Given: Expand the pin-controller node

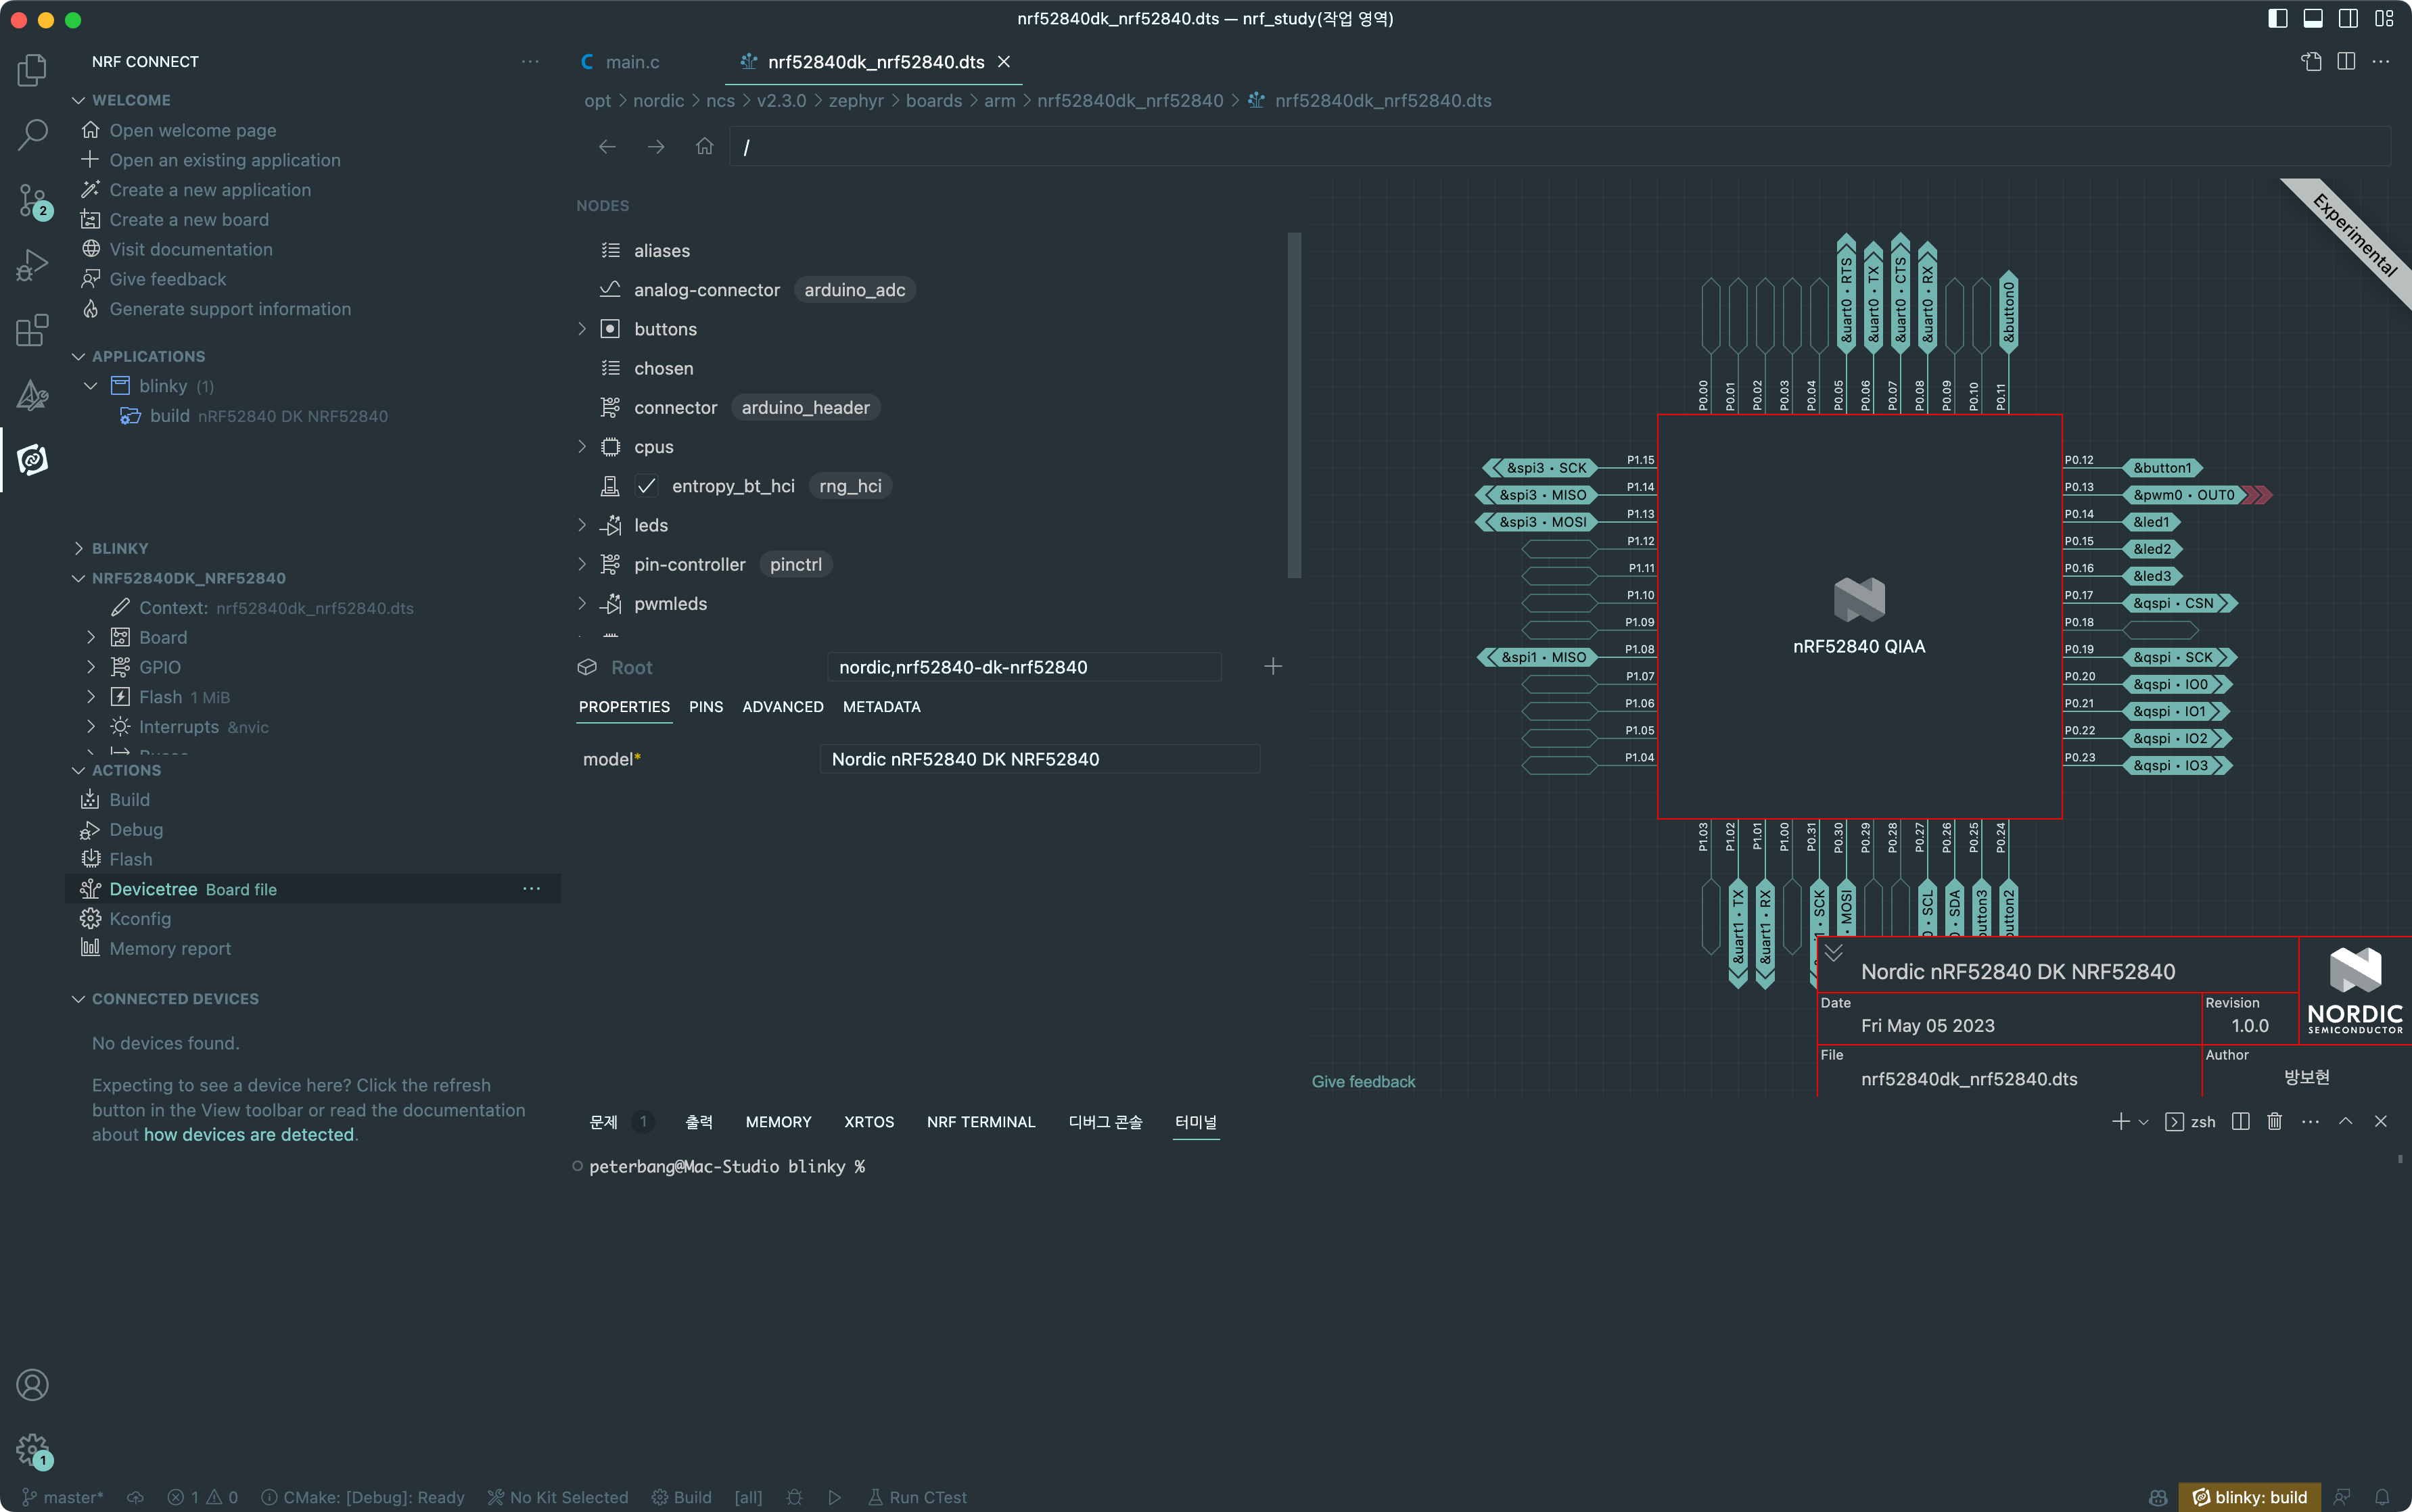Looking at the screenshot, I should pyautogui.click(x=582, y=564).
